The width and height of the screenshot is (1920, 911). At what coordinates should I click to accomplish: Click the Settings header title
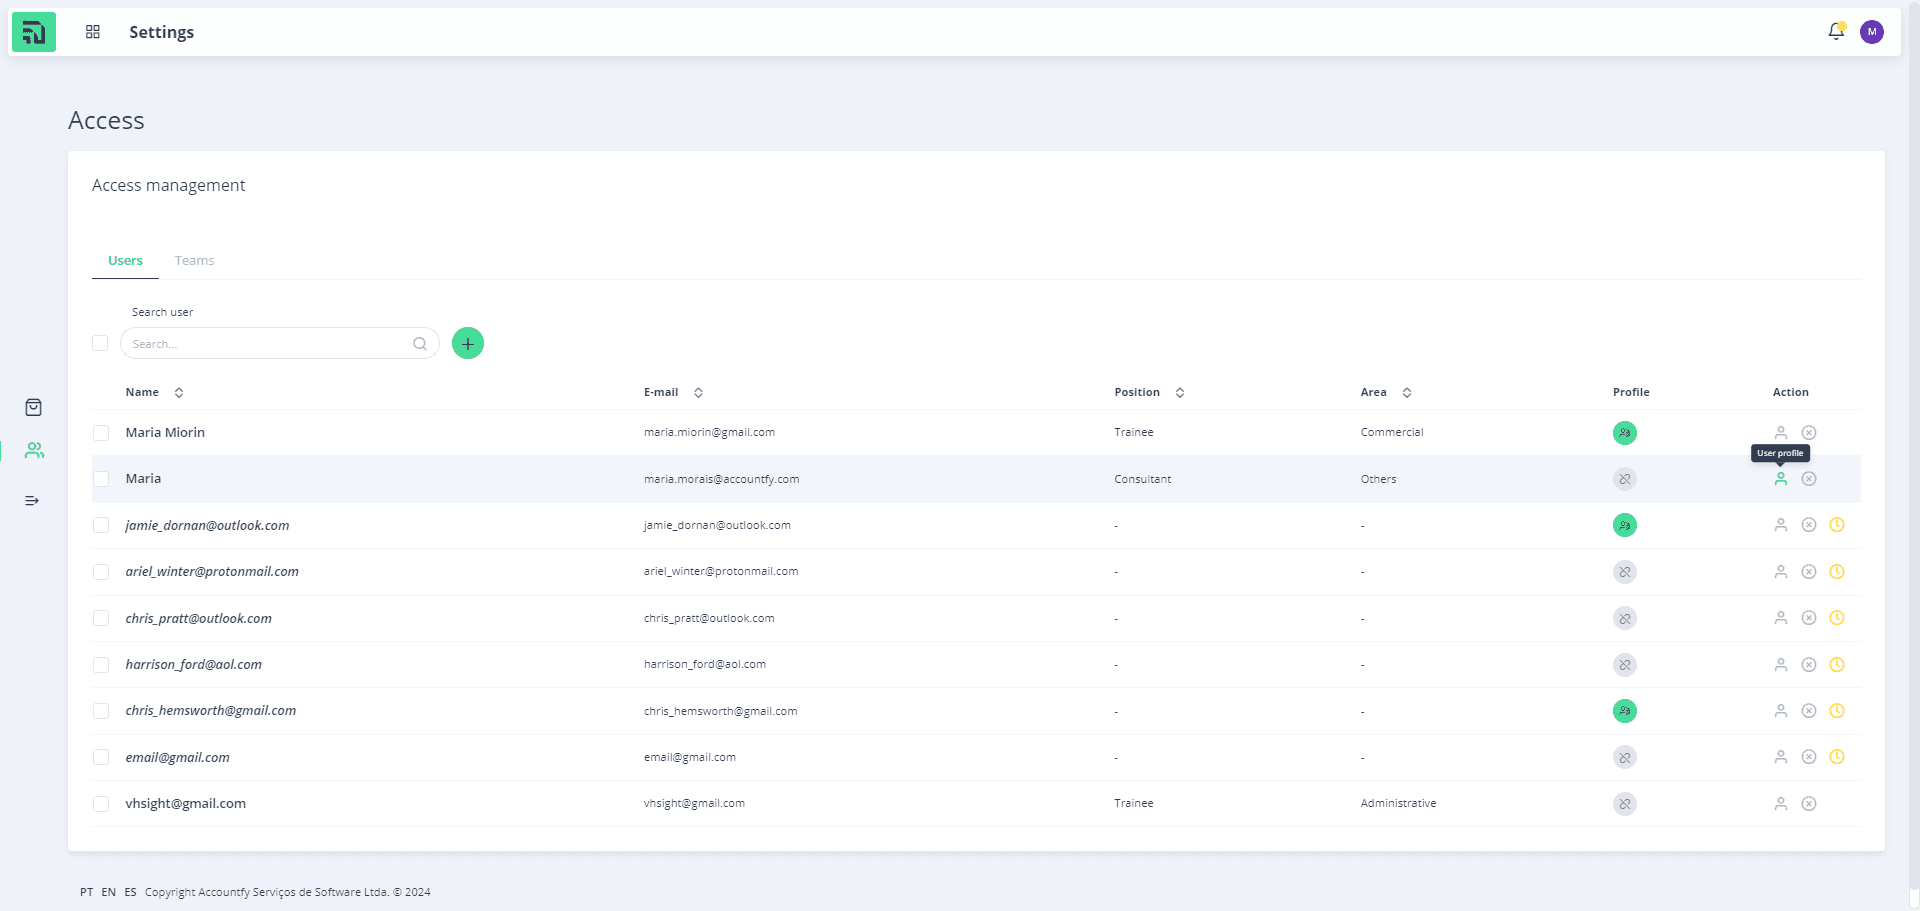[x=161, y=32]
